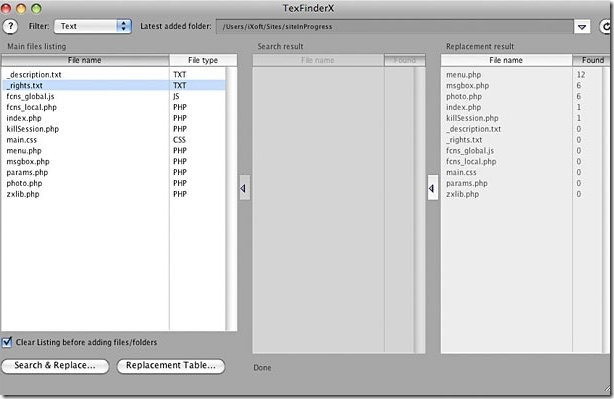Select _description.txt in main files listing
The width and height of the screenshot is (614, 399).
point(114,74)
